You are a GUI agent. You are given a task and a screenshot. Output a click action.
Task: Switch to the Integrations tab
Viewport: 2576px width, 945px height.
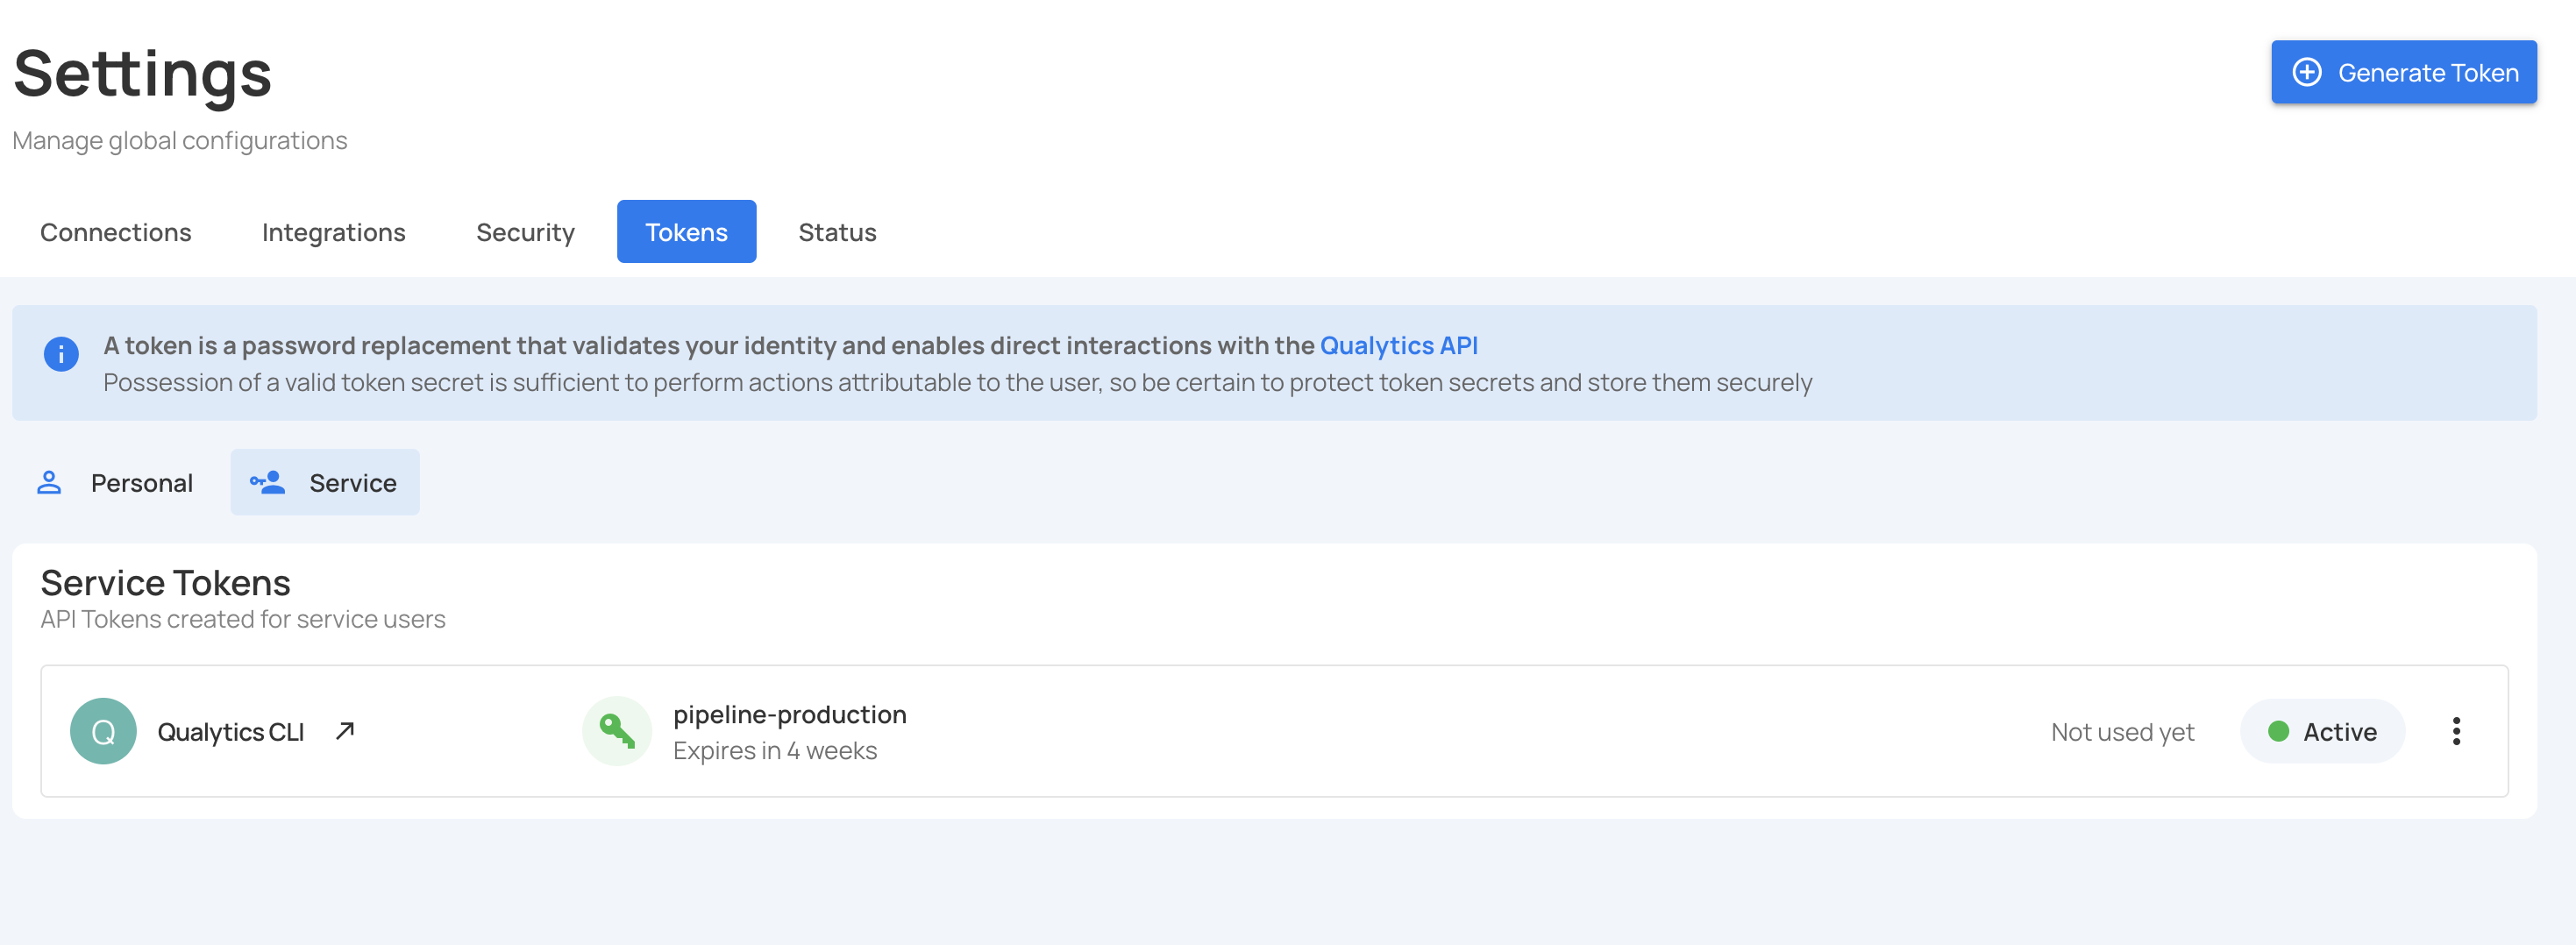tap(333, 232)
